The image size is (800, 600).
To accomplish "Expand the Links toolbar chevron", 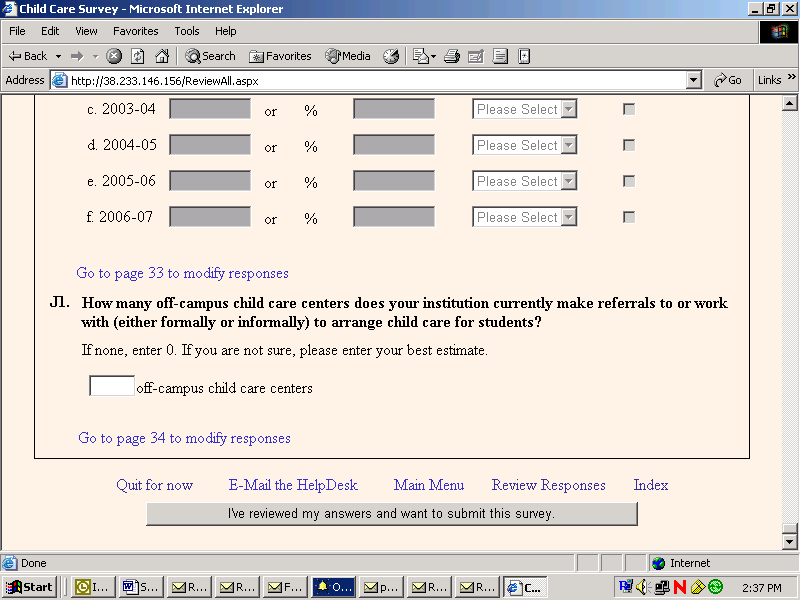I will (791, 77).
